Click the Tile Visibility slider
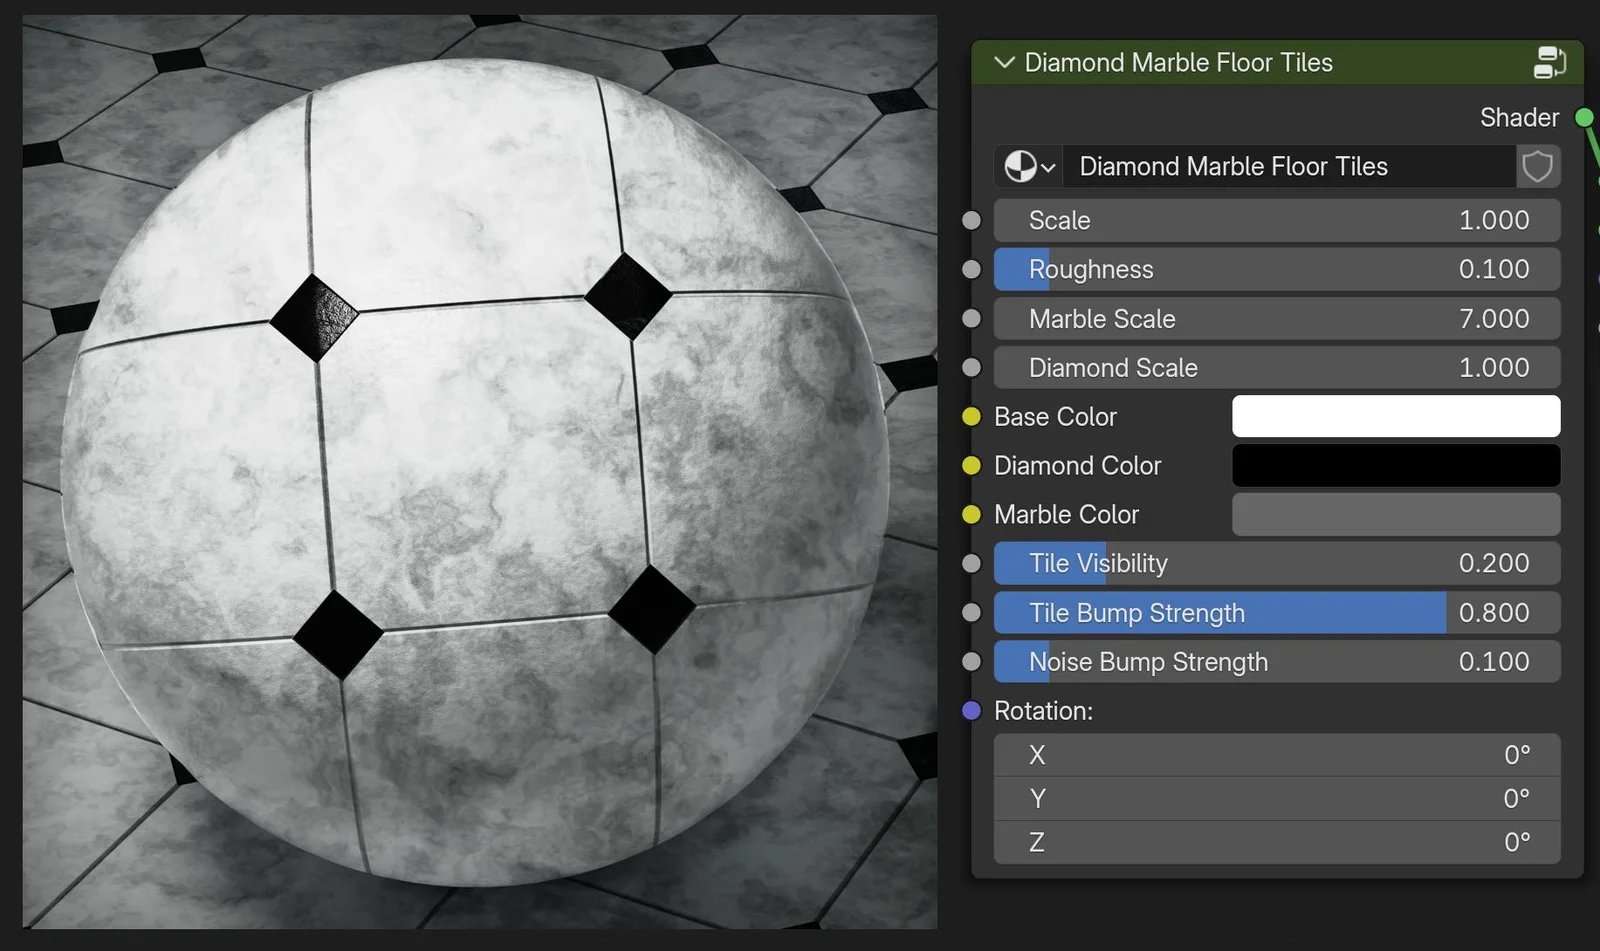1600x951 pixels. click(x=1276, y=563)
